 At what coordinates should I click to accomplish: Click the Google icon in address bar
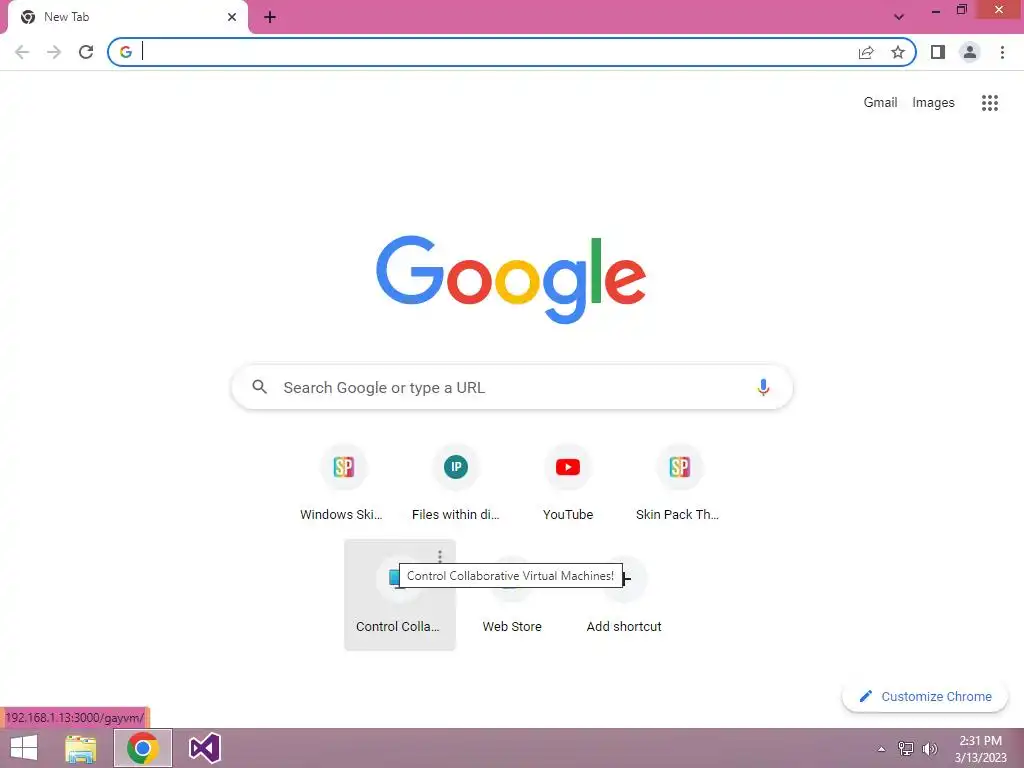[x=126, y=52]
